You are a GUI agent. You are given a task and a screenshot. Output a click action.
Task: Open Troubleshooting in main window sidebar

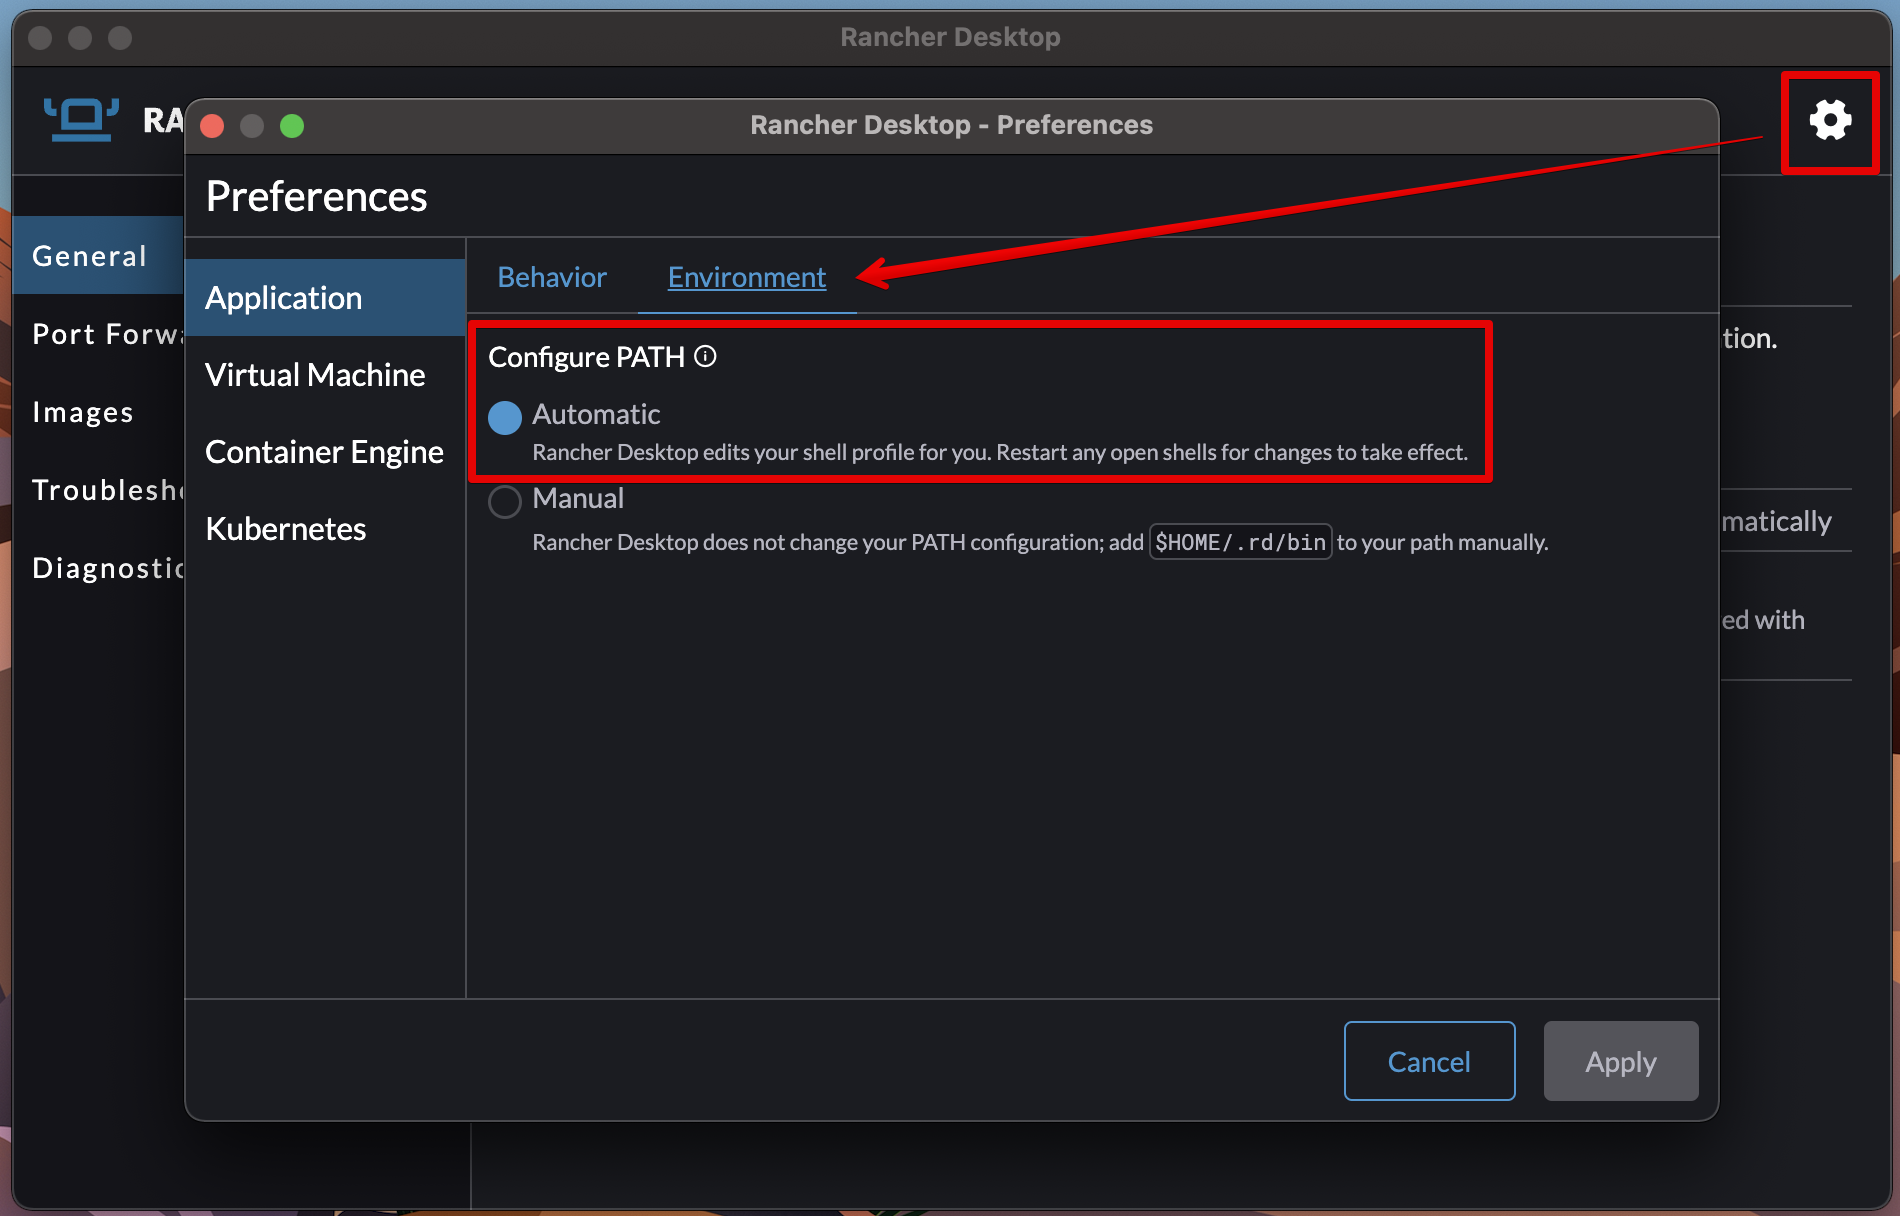point(99,489)
